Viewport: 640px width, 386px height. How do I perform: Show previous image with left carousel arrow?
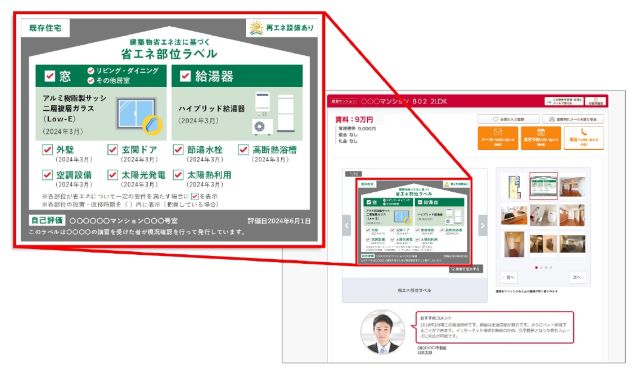[x=347, y=225]
